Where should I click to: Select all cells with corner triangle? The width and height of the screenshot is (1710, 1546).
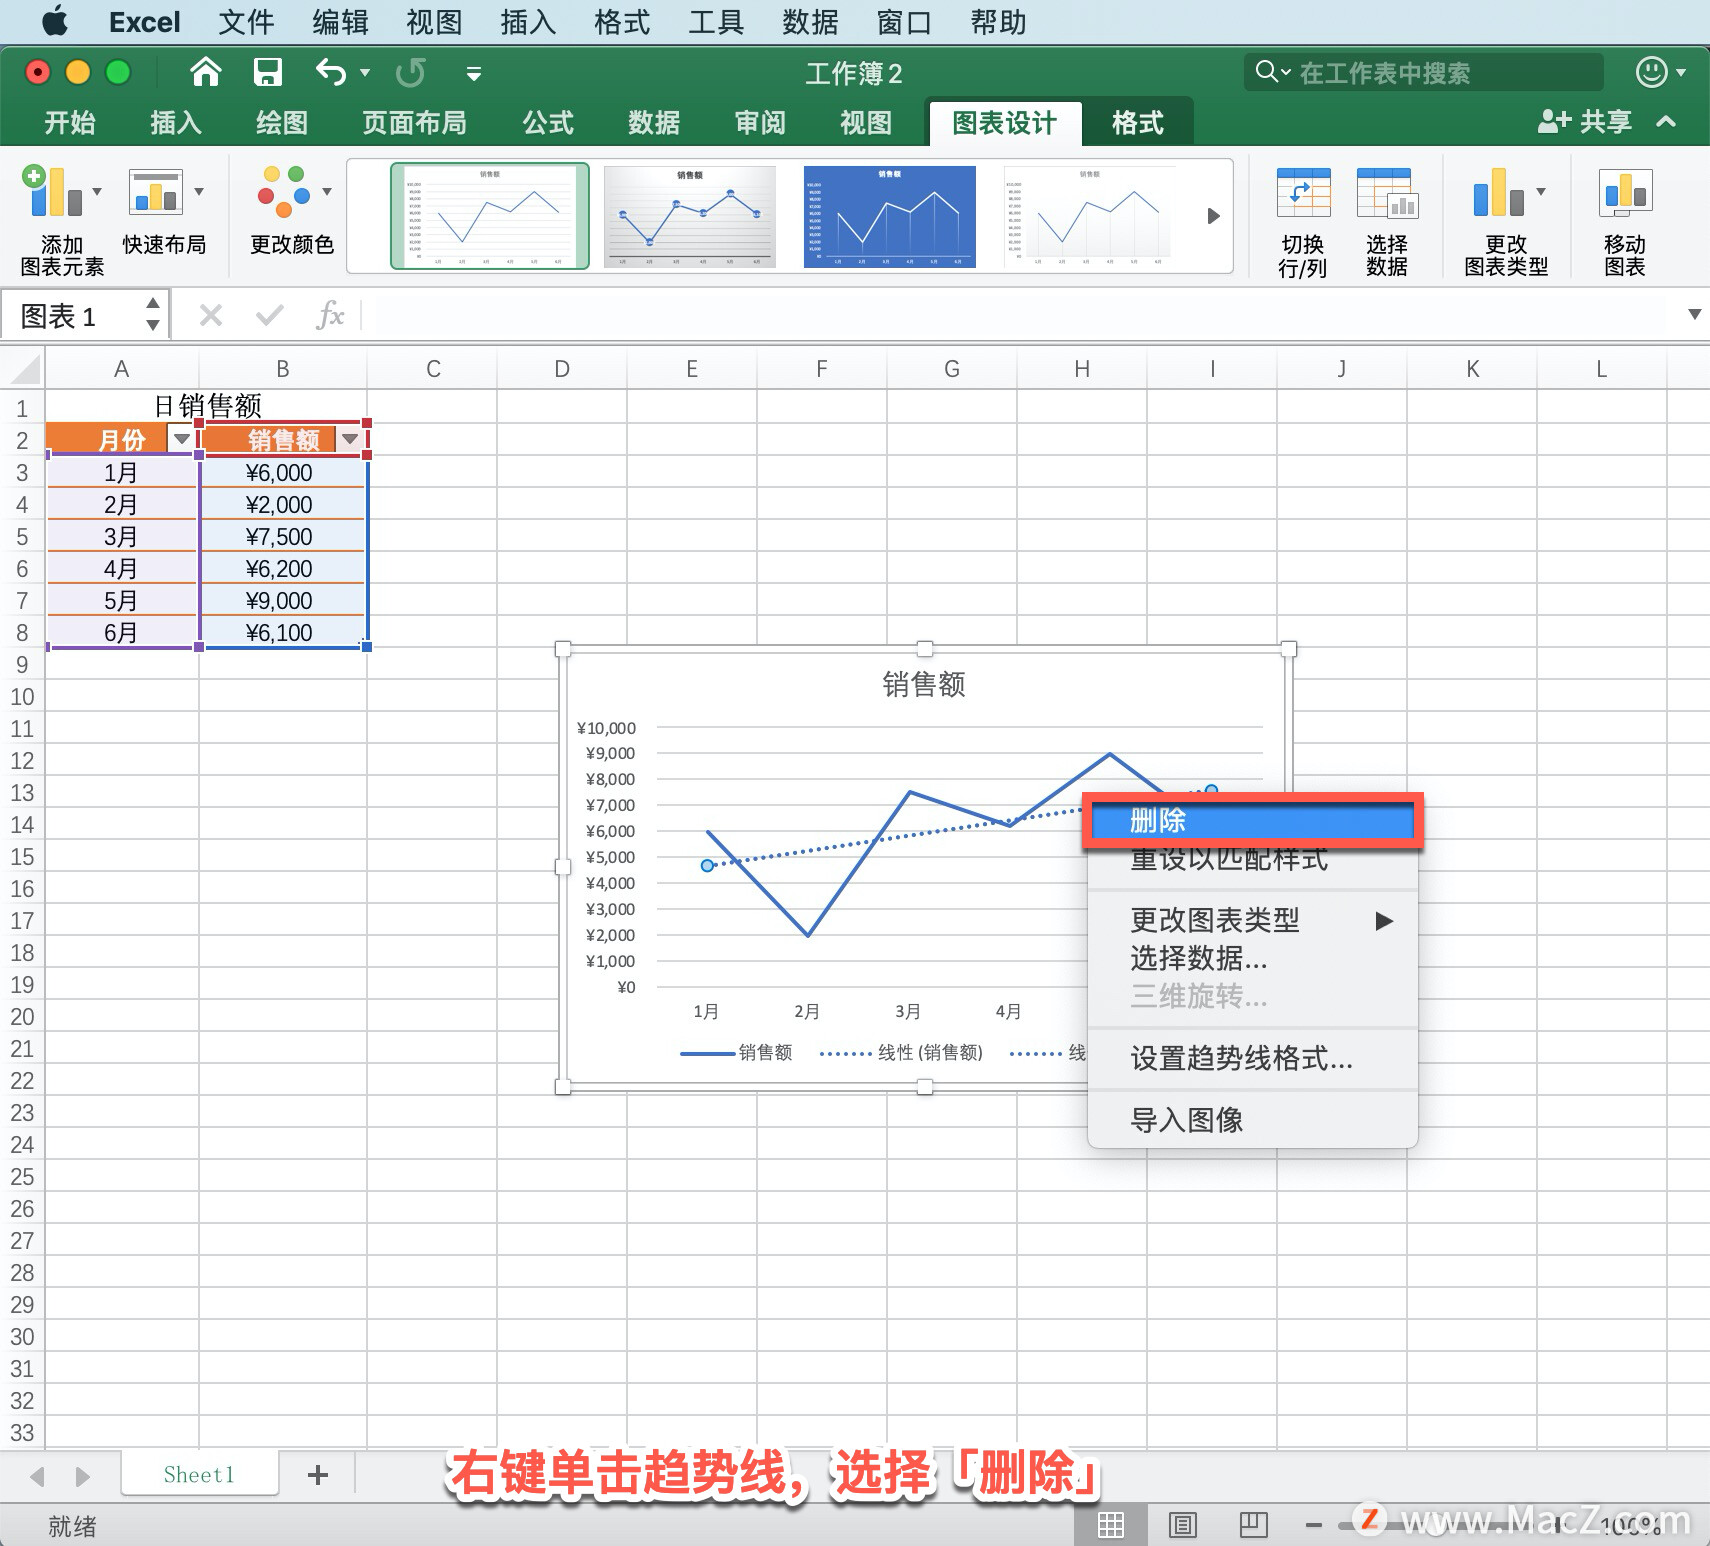pyautogui.click(x=24, y=368)
